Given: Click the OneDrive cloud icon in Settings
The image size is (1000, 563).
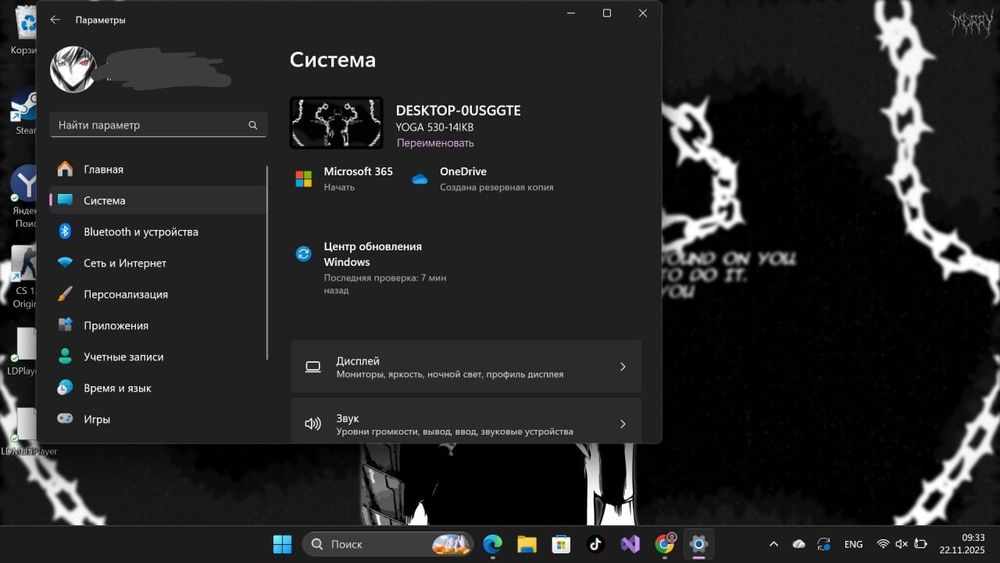Looking at the screenshot, I should (420, 179).
